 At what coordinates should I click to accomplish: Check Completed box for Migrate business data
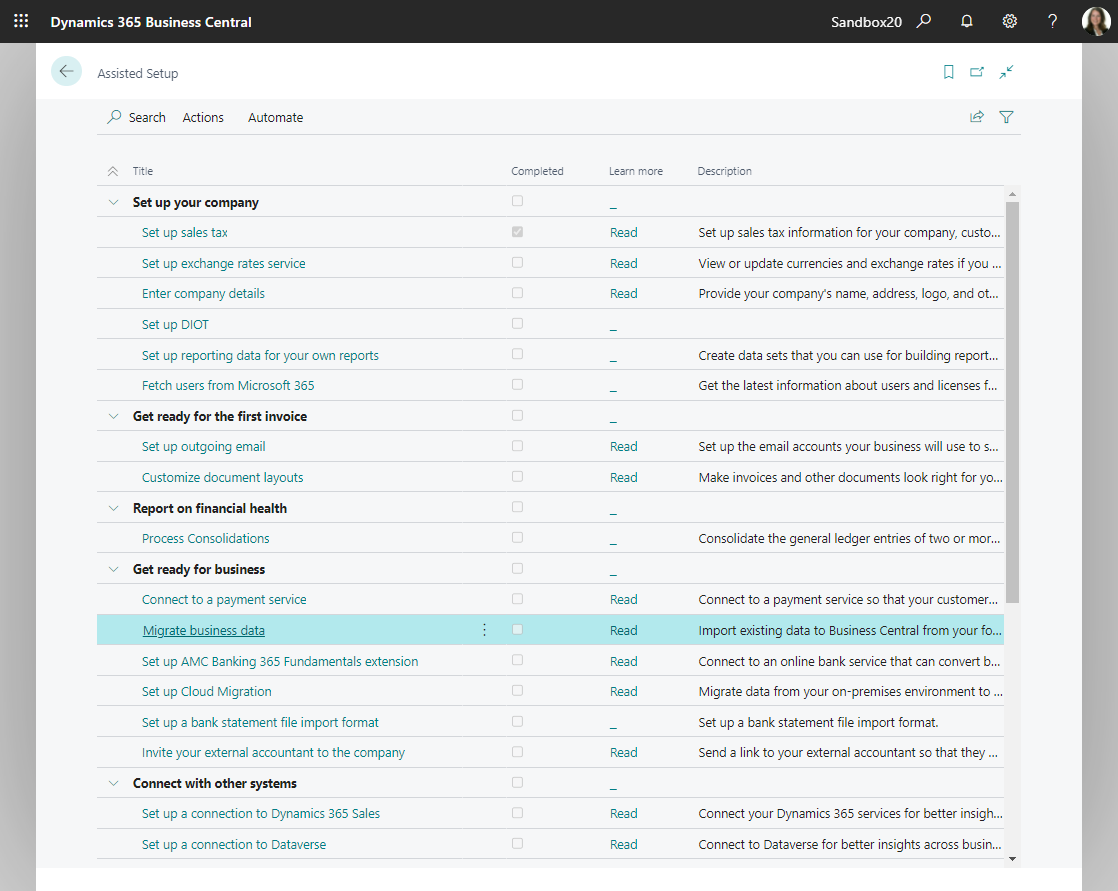[517, 630]
